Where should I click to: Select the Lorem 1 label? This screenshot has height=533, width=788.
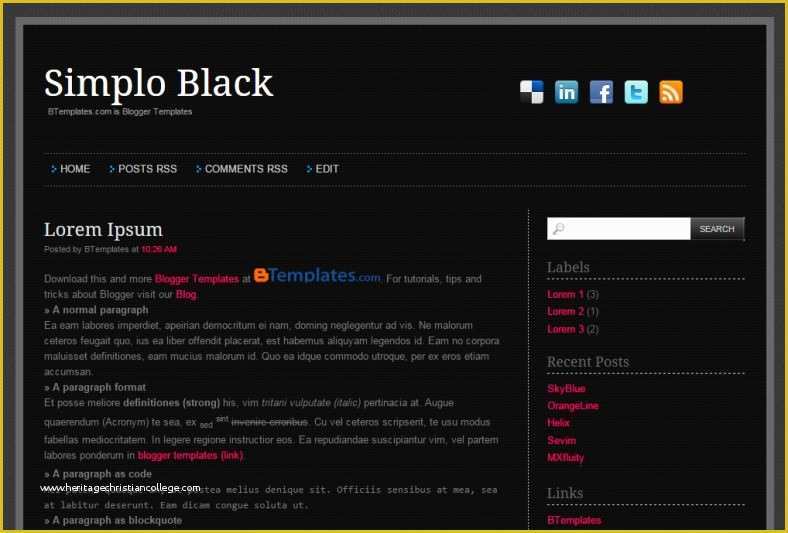tap(565, 294)
